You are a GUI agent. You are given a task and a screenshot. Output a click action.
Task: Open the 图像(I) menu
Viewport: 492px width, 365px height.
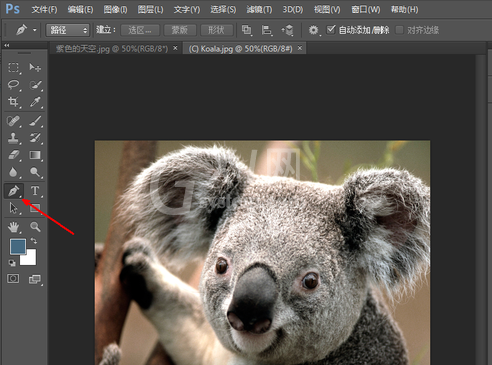(x=115, y=9)
